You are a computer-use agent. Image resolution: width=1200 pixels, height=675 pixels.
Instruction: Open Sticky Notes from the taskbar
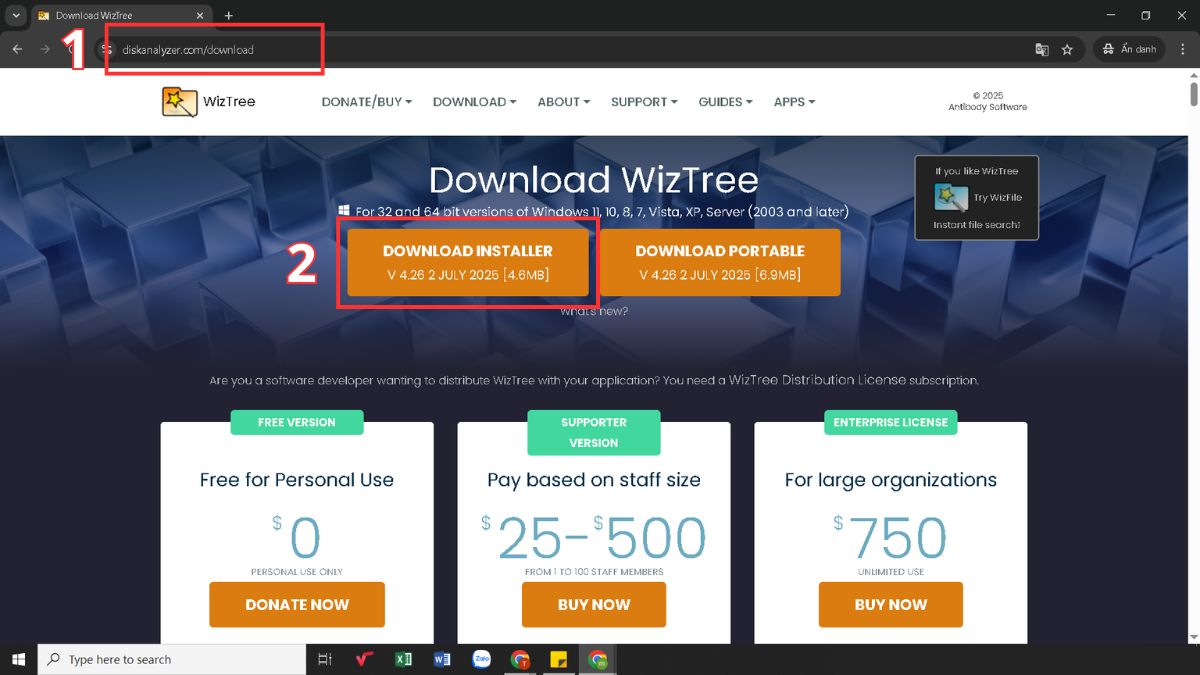tap(559, 659)
